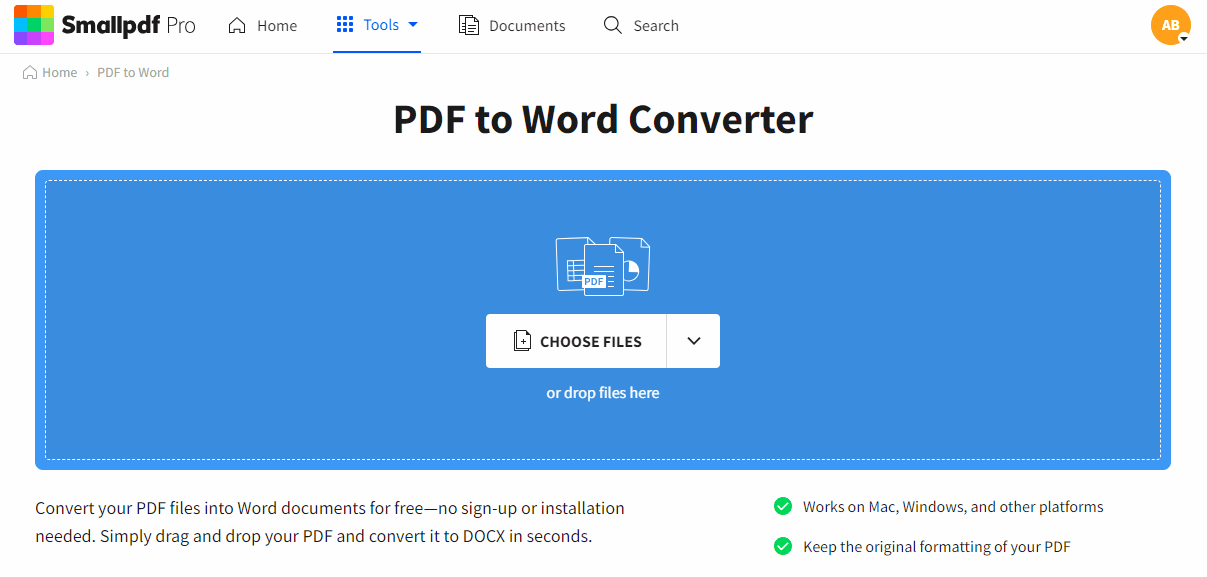Click the Documents page icon
Screen dimensions: 1207x577
click(468, 26)
